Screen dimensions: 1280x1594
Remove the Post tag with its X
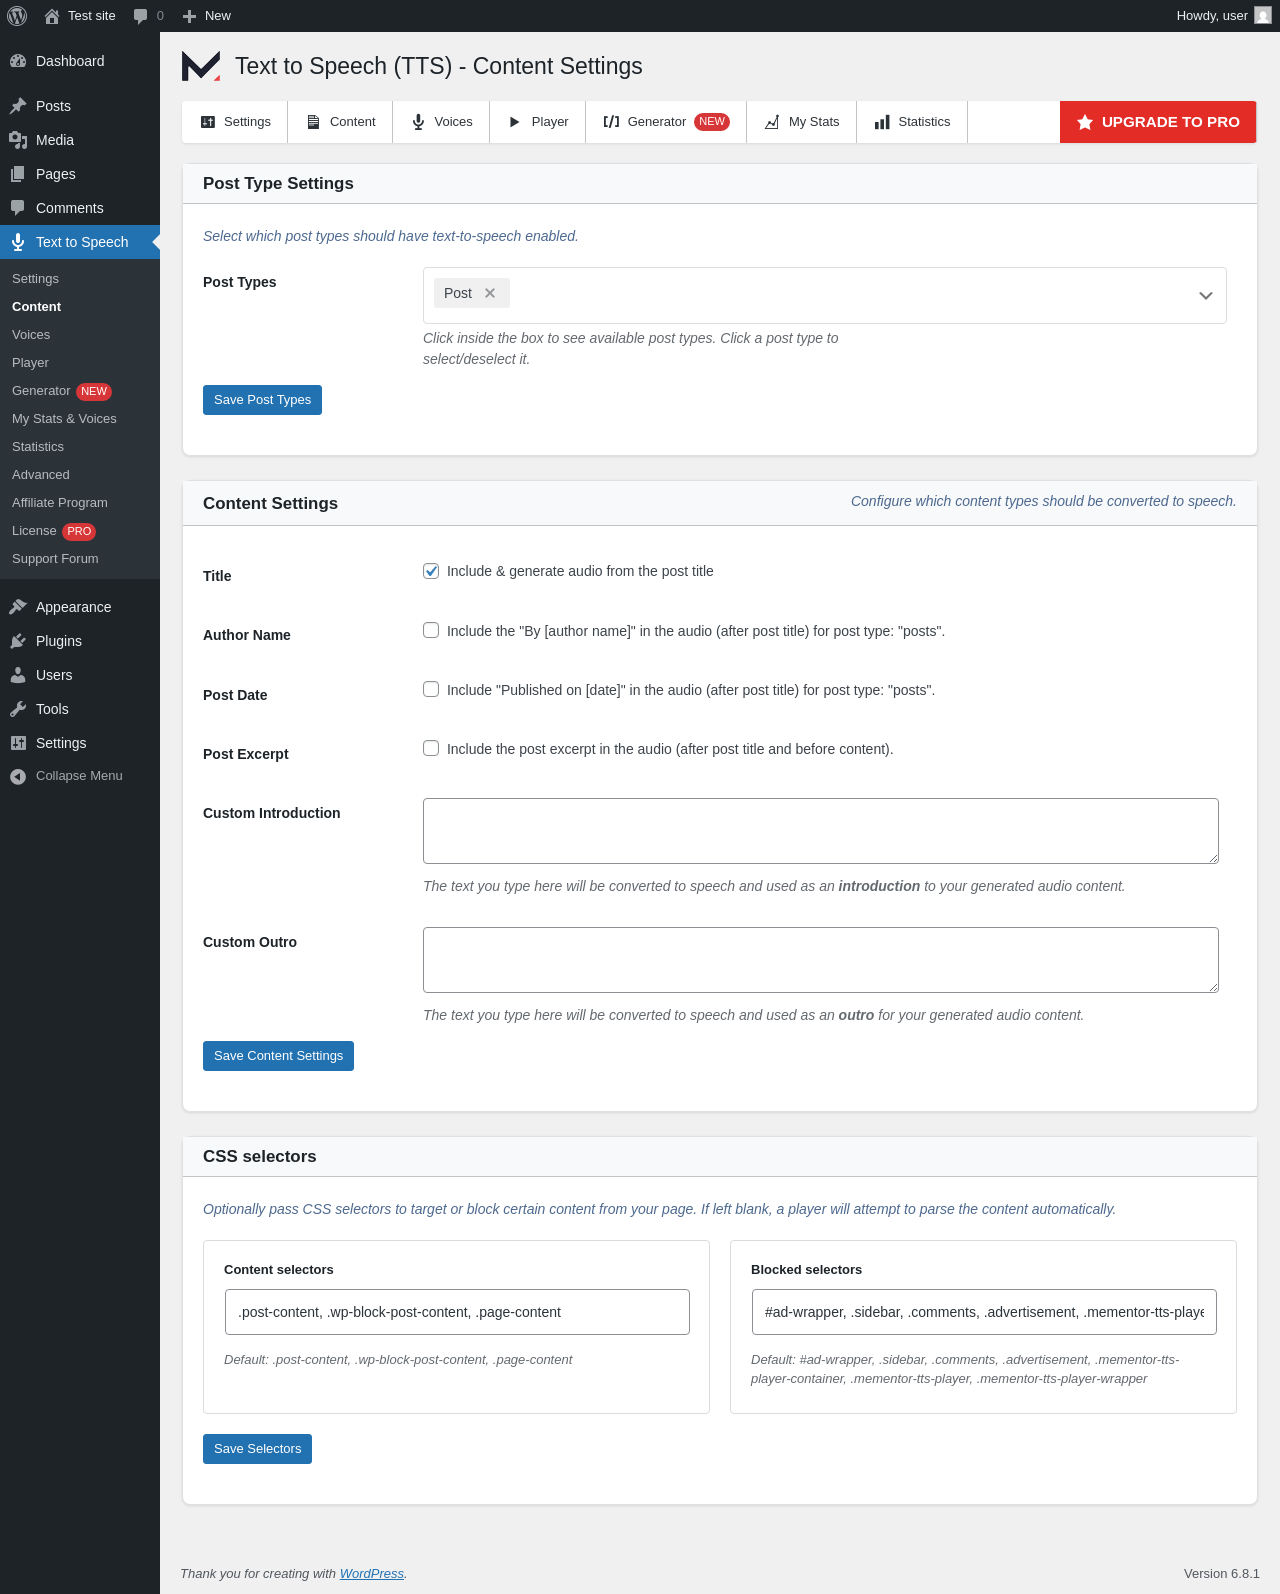pyautogui.click(x=490, y=293)
